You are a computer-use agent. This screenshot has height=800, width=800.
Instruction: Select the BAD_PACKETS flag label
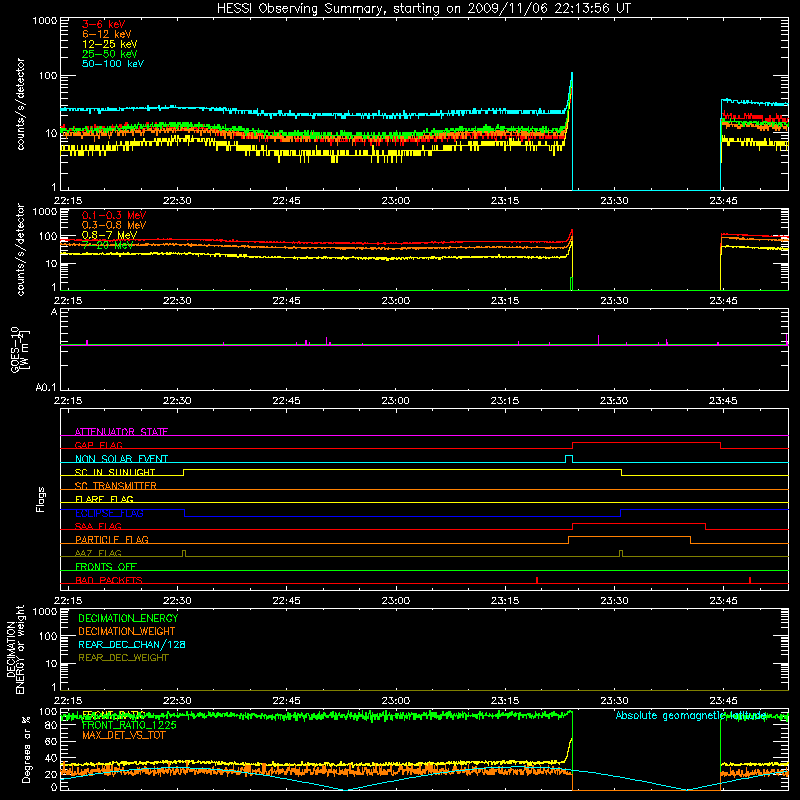[x=109, y=580]
